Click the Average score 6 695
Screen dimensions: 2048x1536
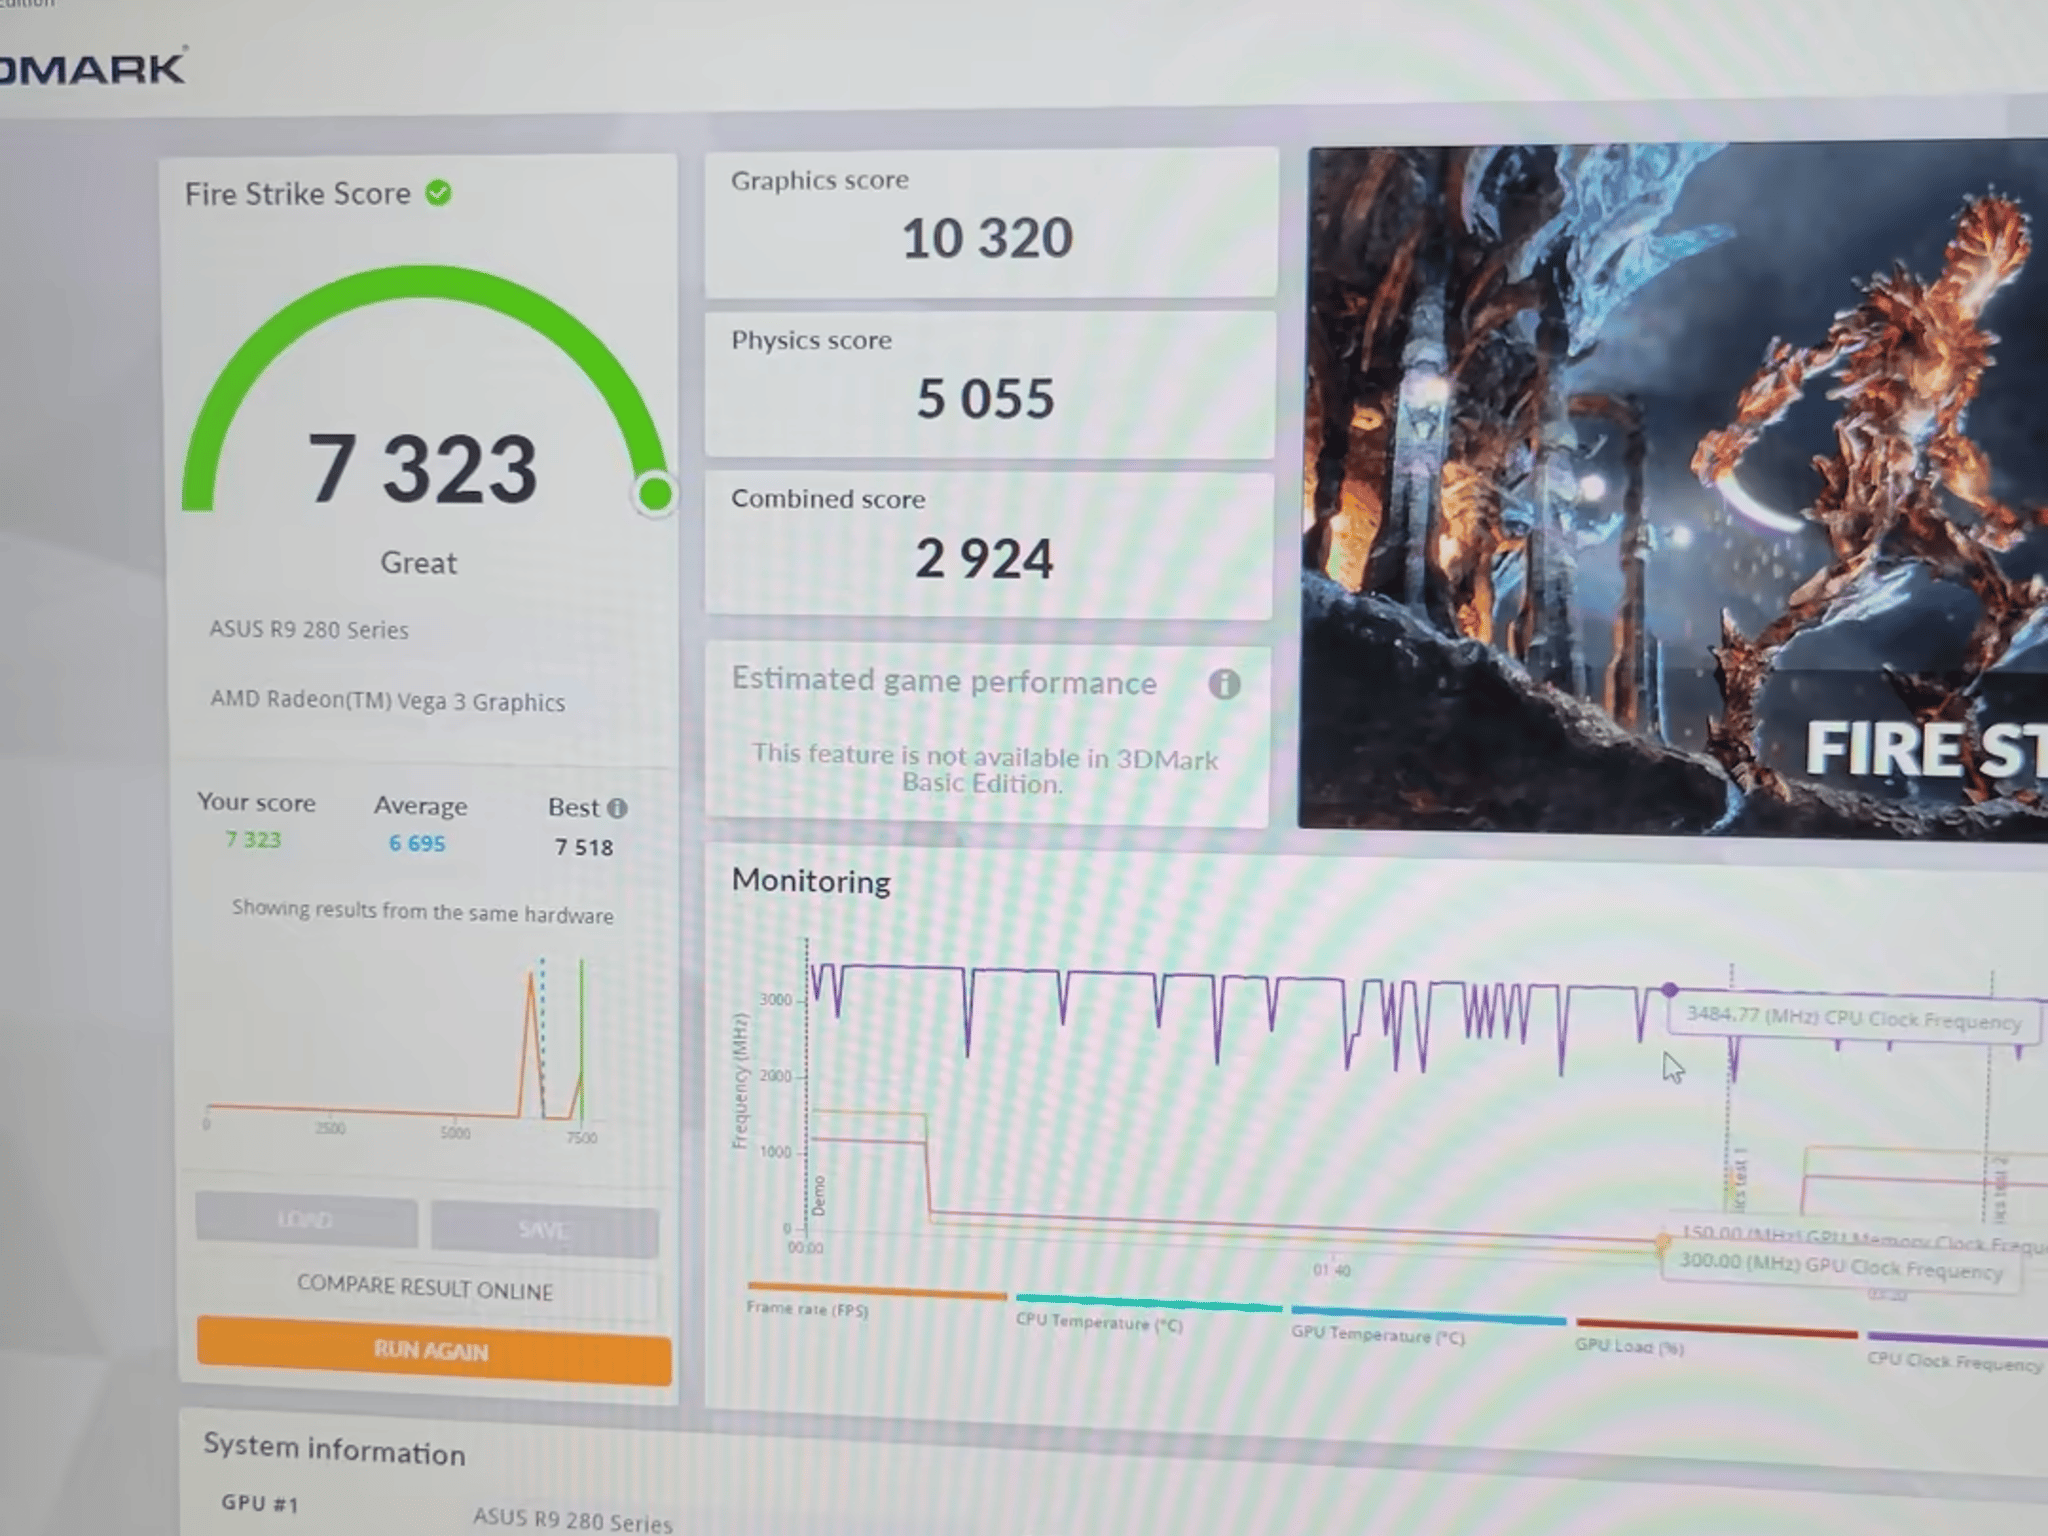tap(417, 843)
